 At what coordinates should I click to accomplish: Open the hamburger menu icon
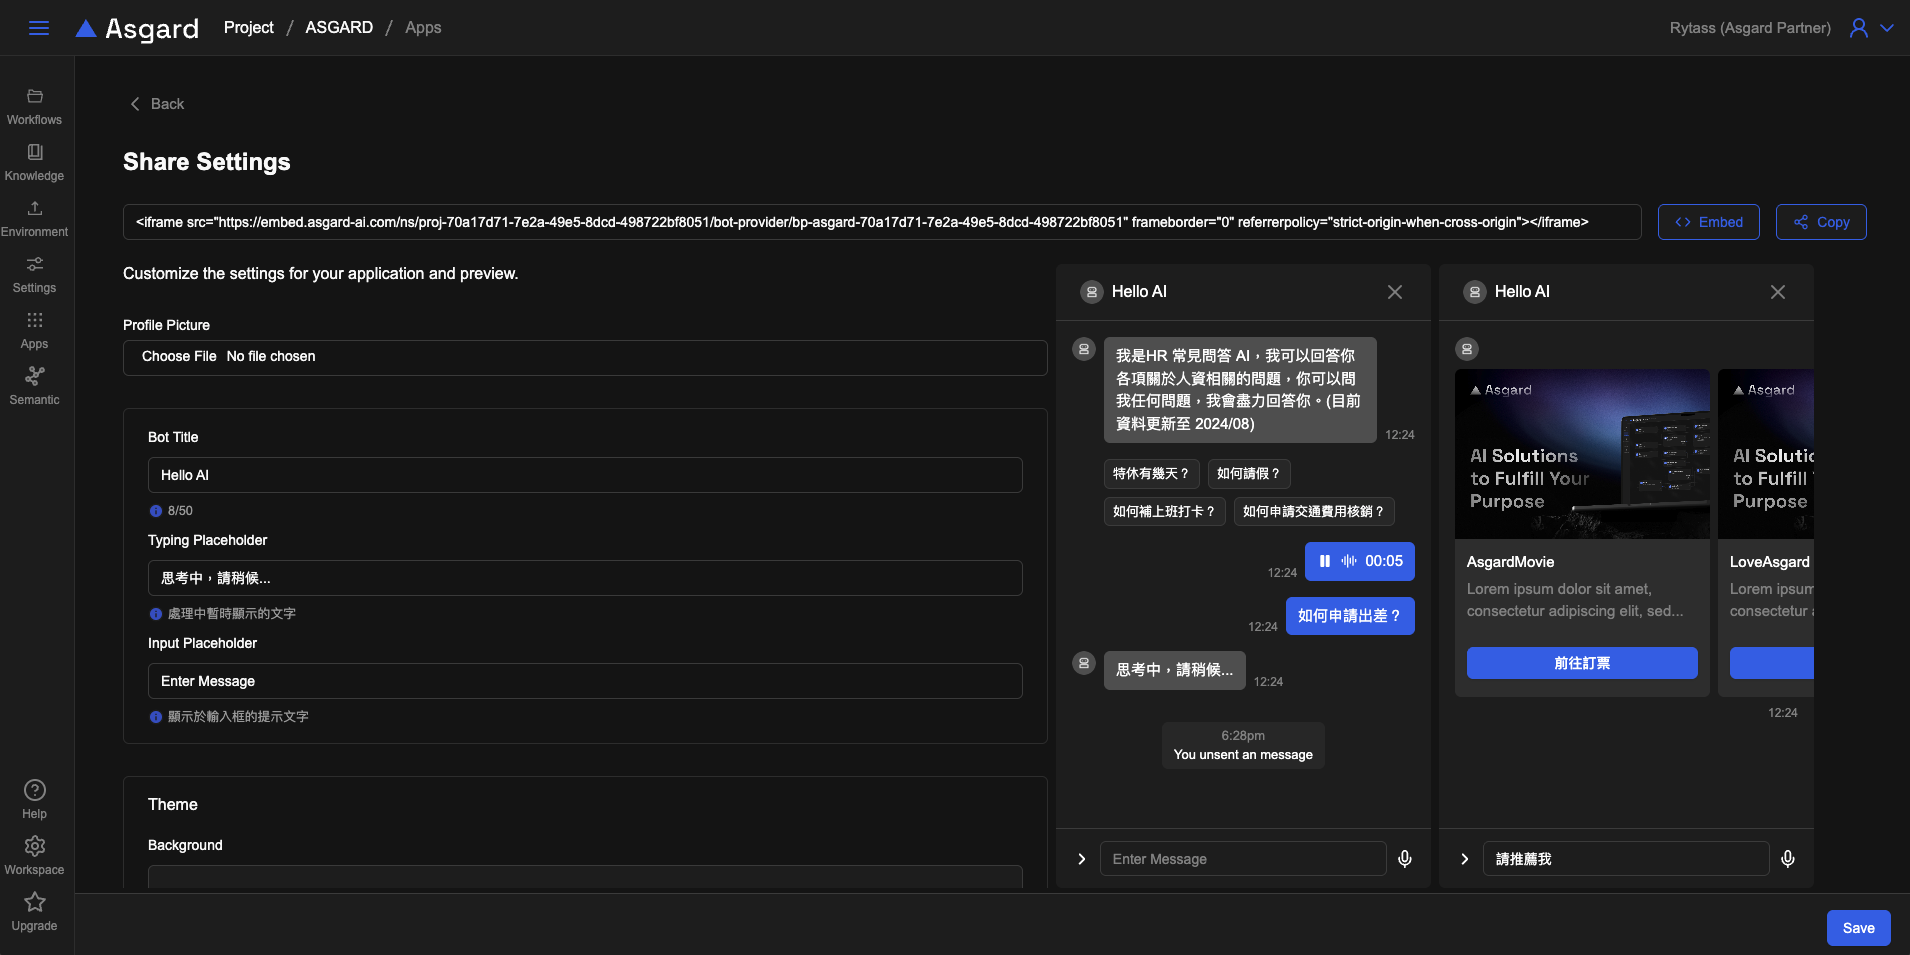39,28
